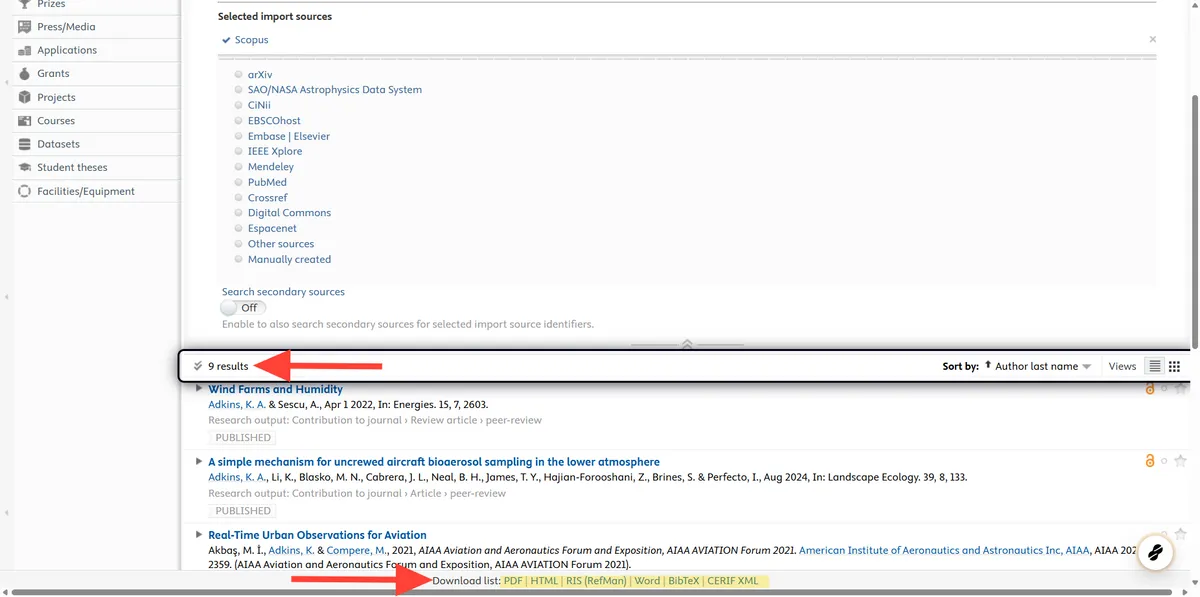The image size is (1200, 597).
Task: Open author link Compere, M.
Action: tap(356, 550)
